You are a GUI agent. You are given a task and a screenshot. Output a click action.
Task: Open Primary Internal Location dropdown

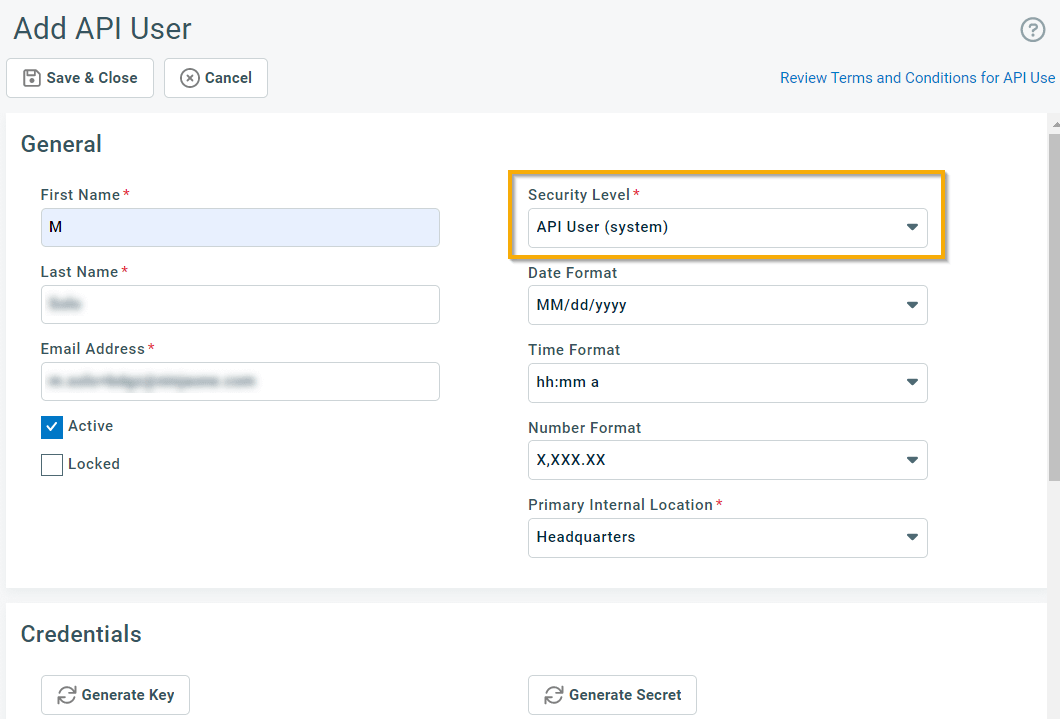click(727, 537)
